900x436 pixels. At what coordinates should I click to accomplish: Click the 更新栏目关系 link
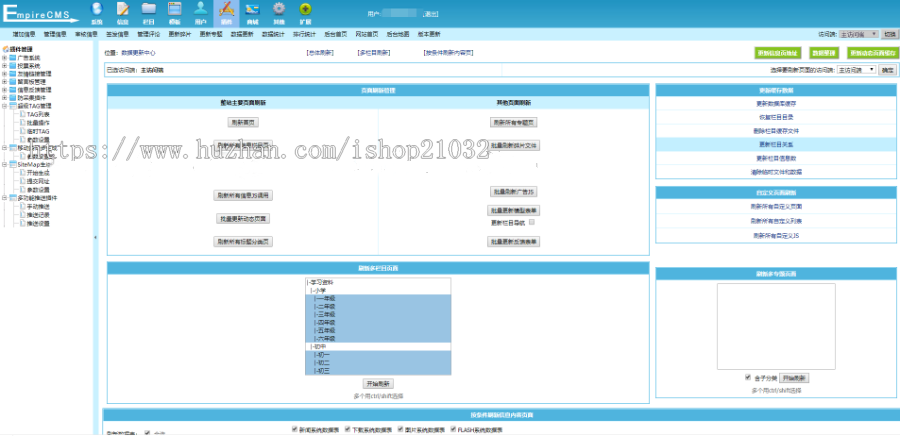pyautogui.click(x=776, y=144)
